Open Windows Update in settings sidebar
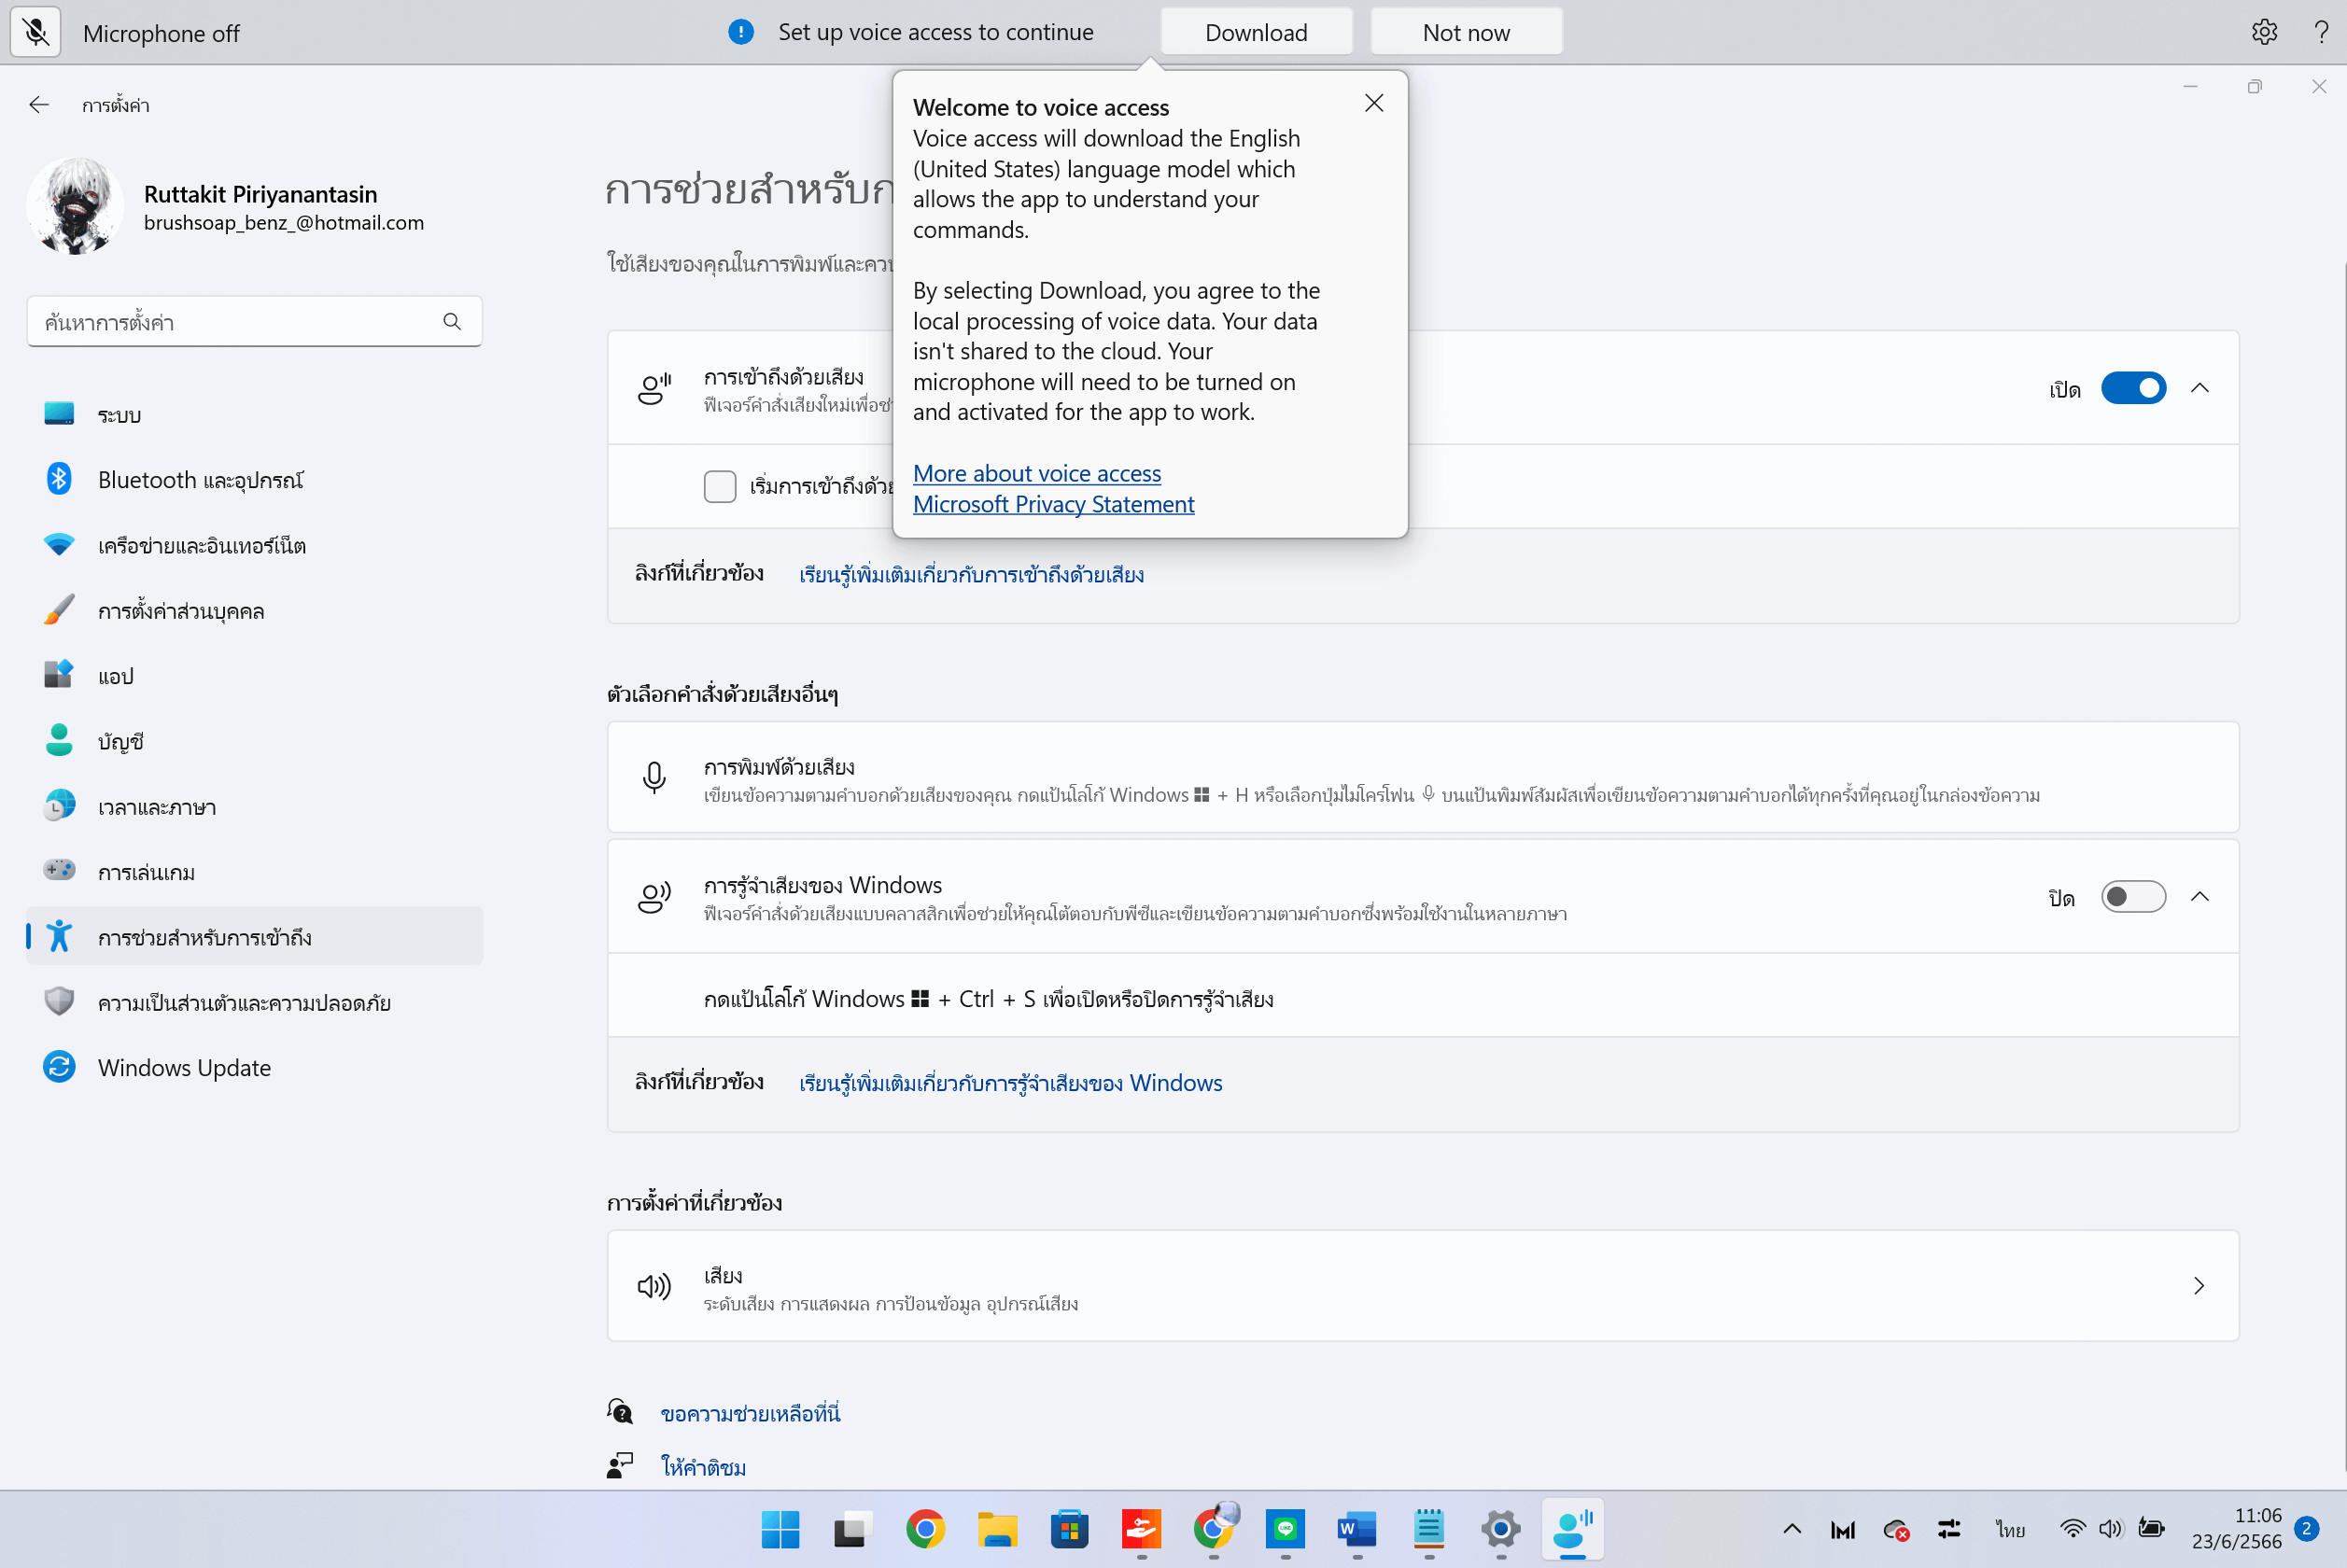Viewport: 2347px width, 1568px height. pos(184,1068)
